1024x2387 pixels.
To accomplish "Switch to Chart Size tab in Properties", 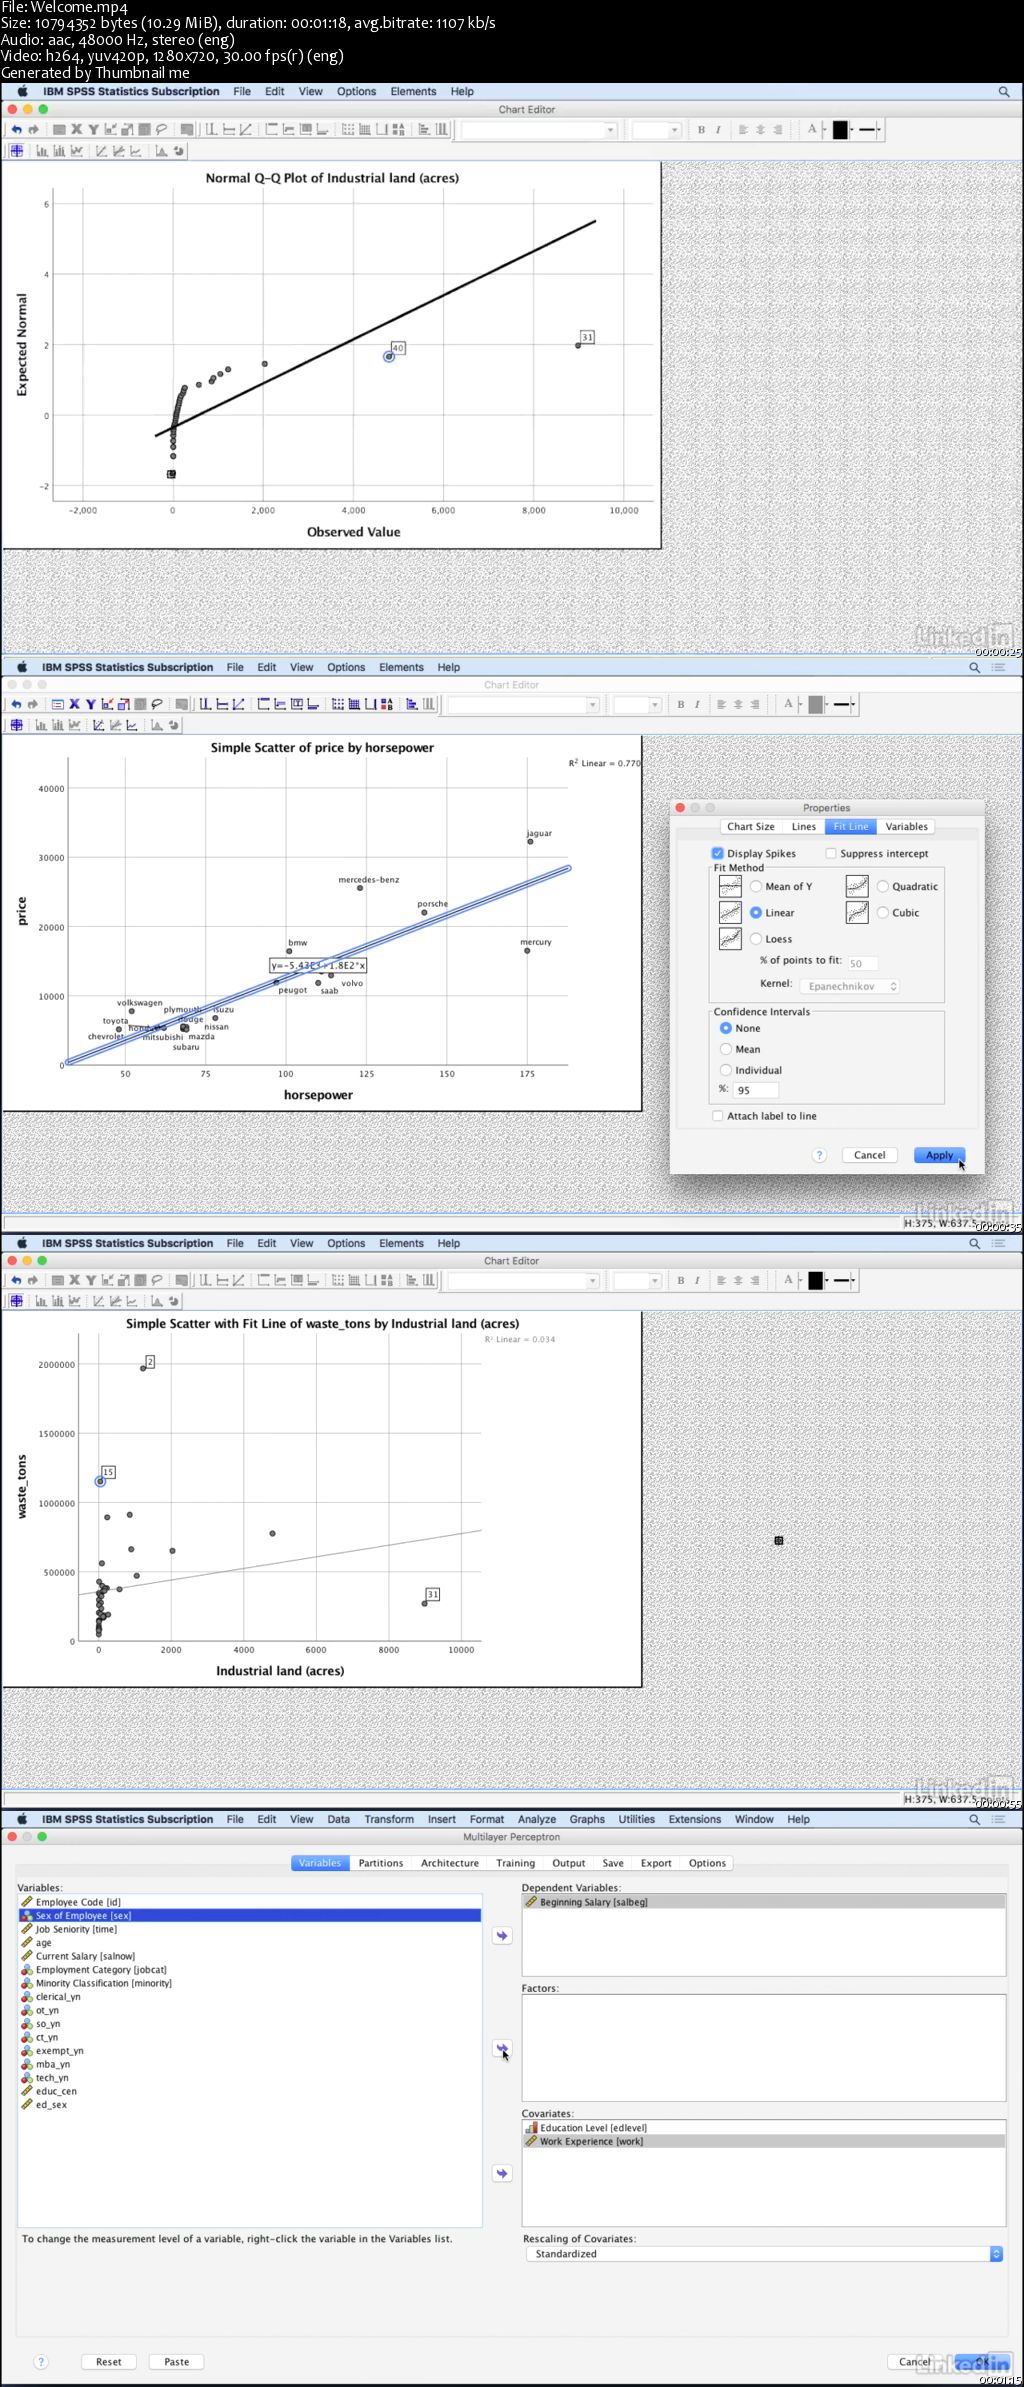I will [751, 827].
